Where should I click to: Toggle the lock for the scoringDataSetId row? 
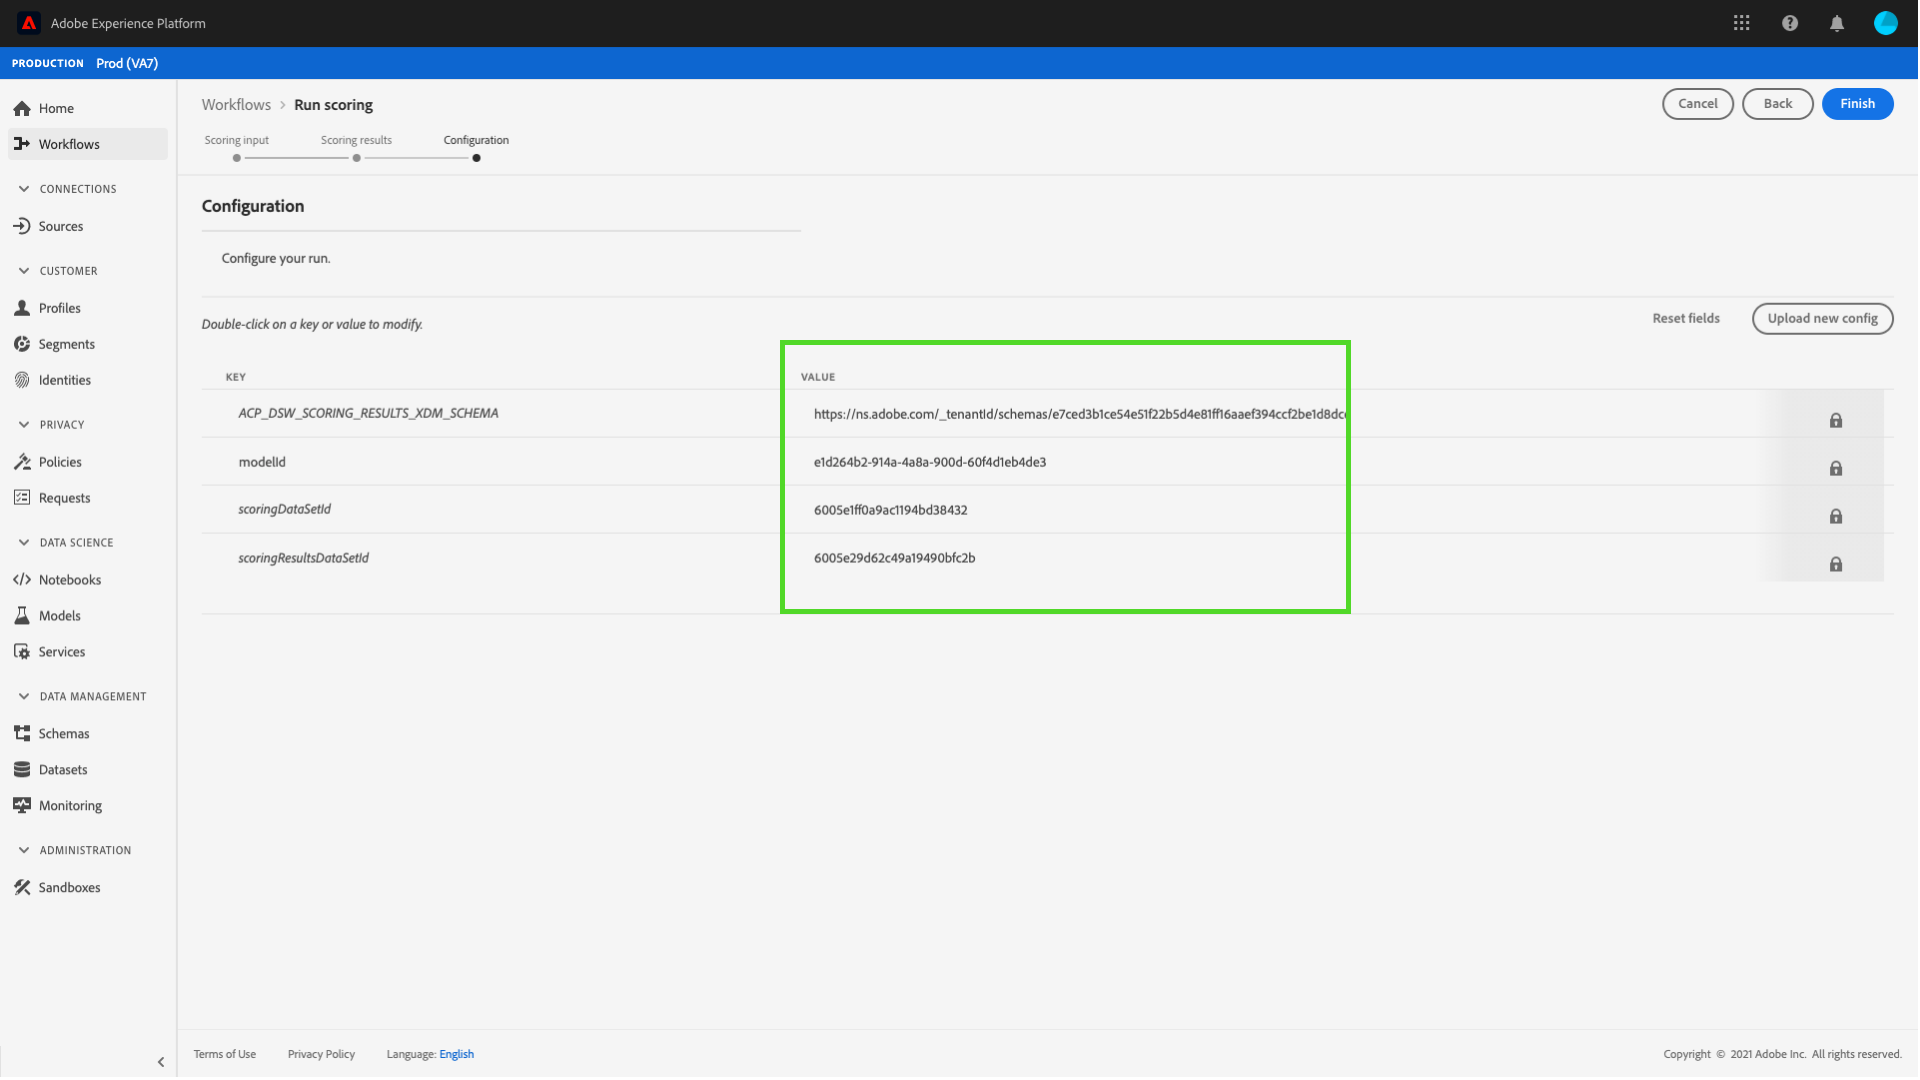[x=1835, y=516]
